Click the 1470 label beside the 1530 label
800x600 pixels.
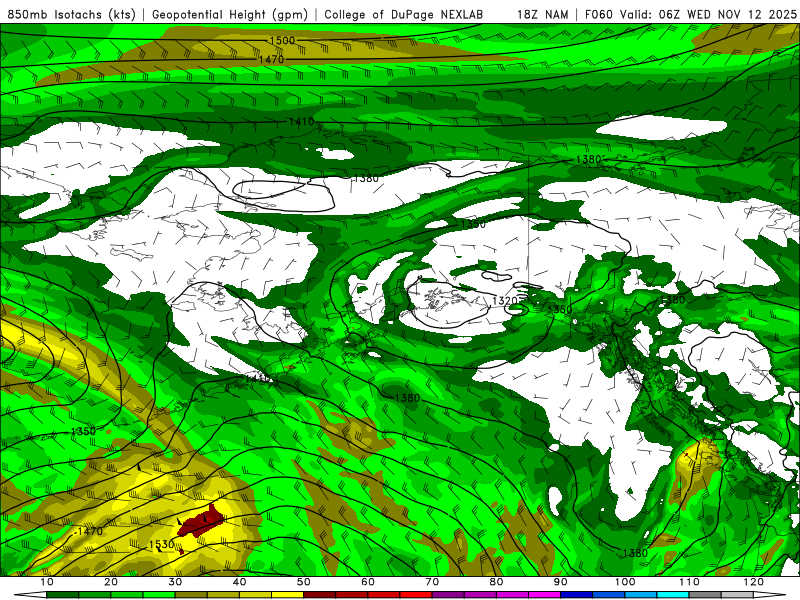(90, 531)
